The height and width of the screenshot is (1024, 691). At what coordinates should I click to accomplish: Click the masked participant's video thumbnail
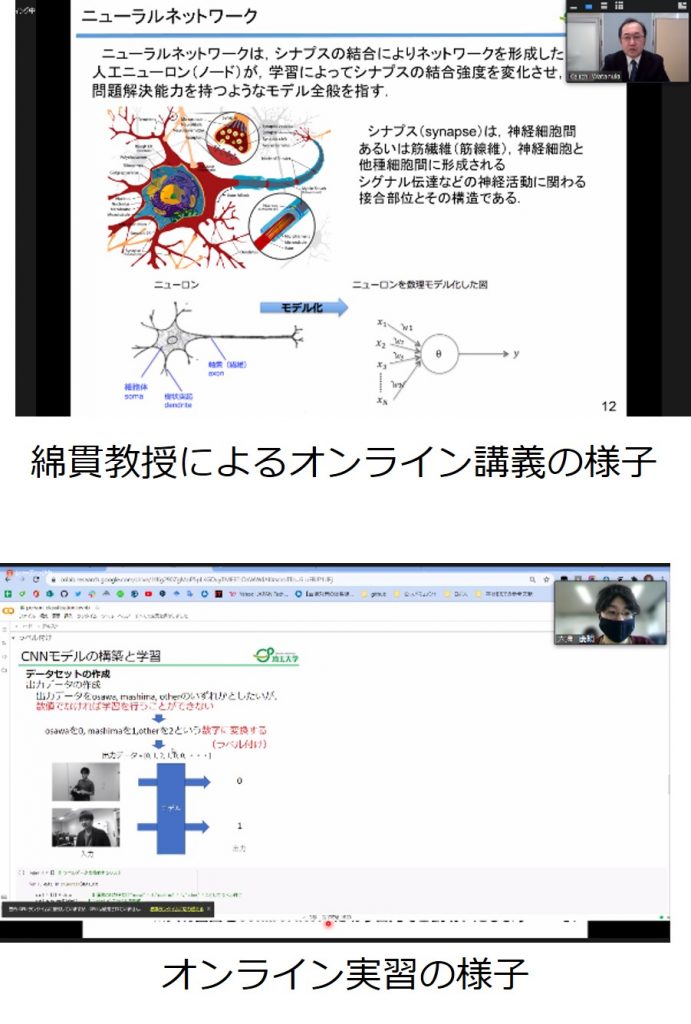click(611, 613)
